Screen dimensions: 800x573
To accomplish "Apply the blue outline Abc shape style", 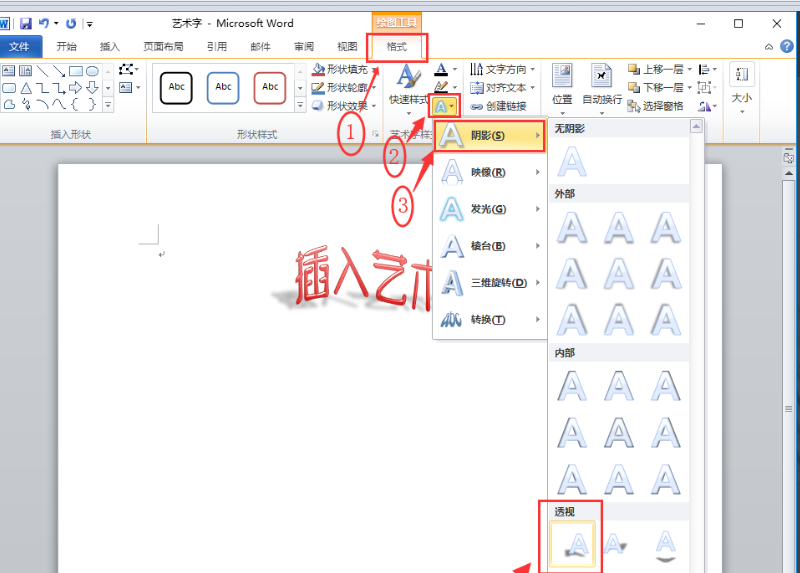I will [x=223, y=88].
